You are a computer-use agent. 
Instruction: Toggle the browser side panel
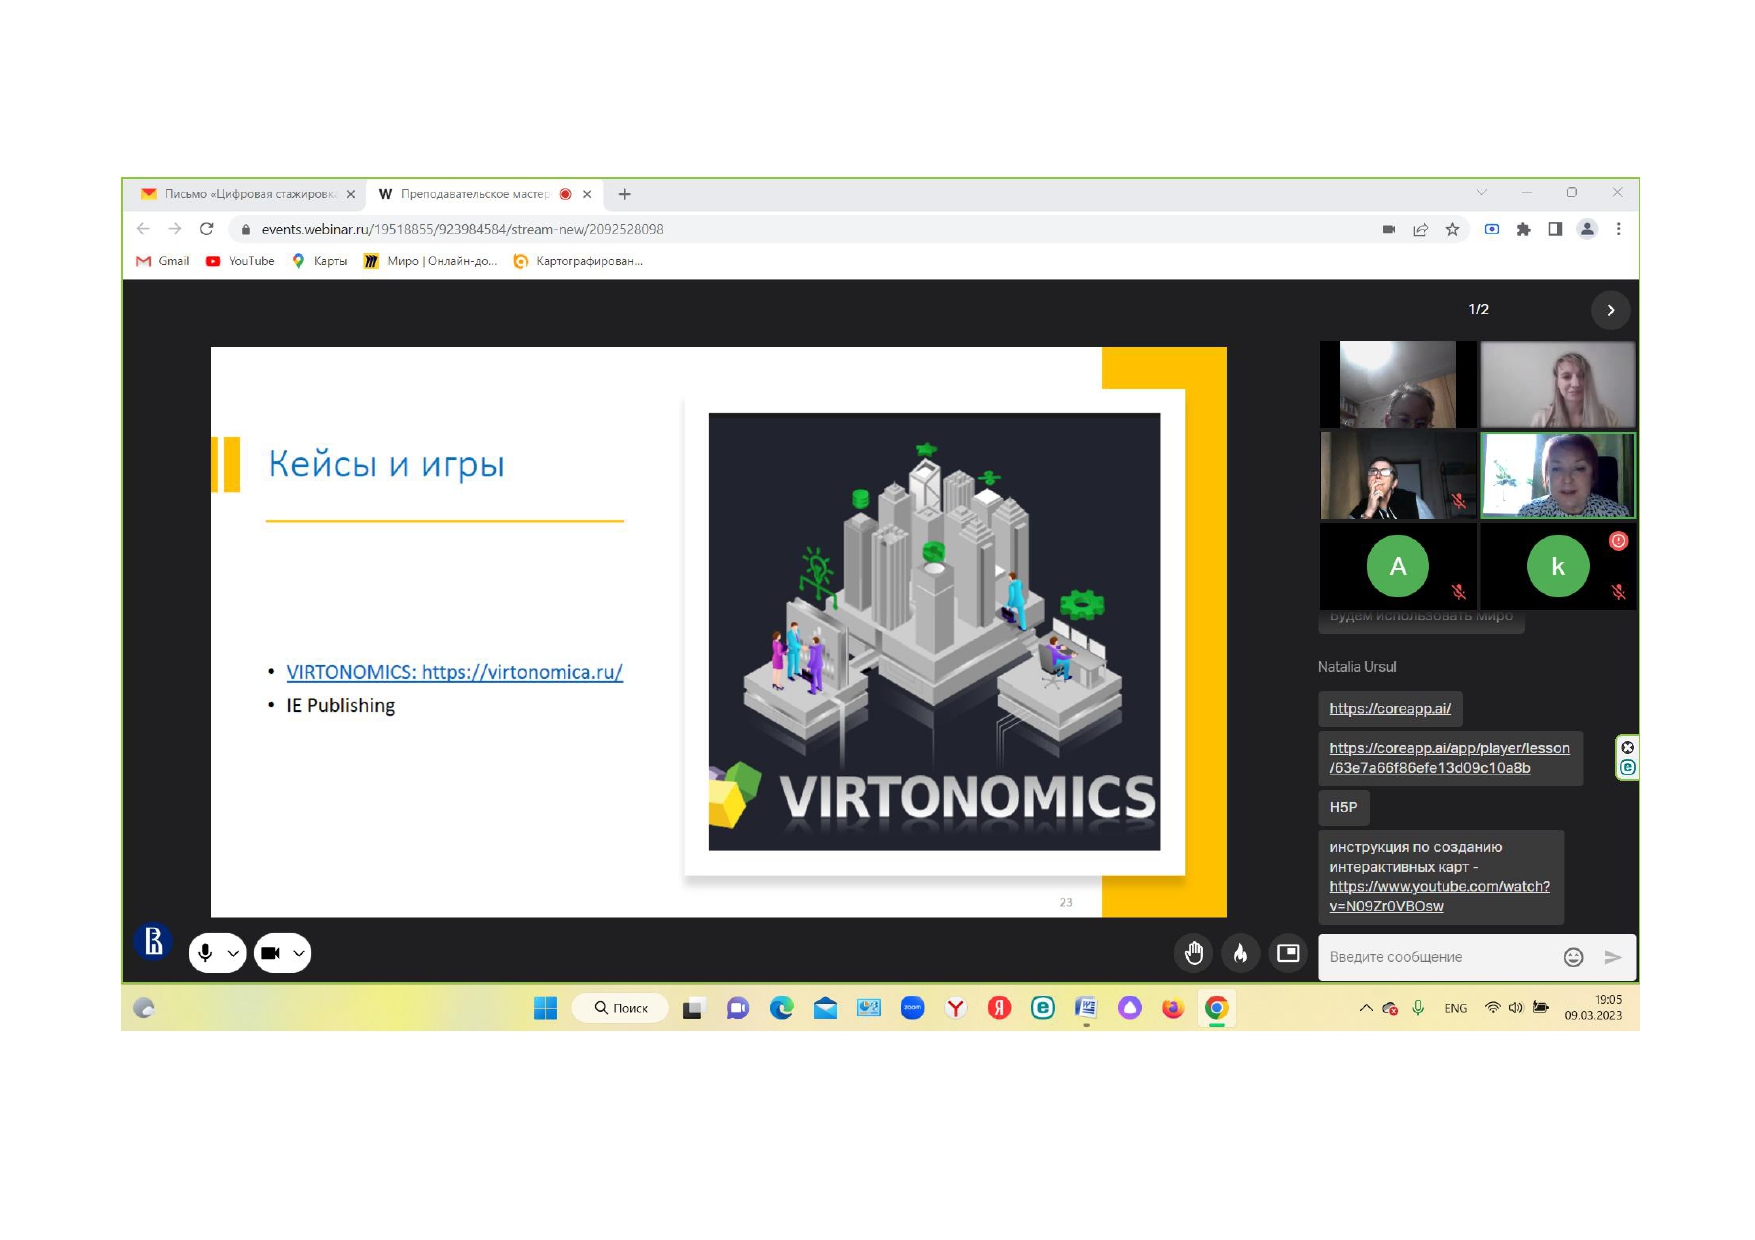click(x=1555, y=229)
